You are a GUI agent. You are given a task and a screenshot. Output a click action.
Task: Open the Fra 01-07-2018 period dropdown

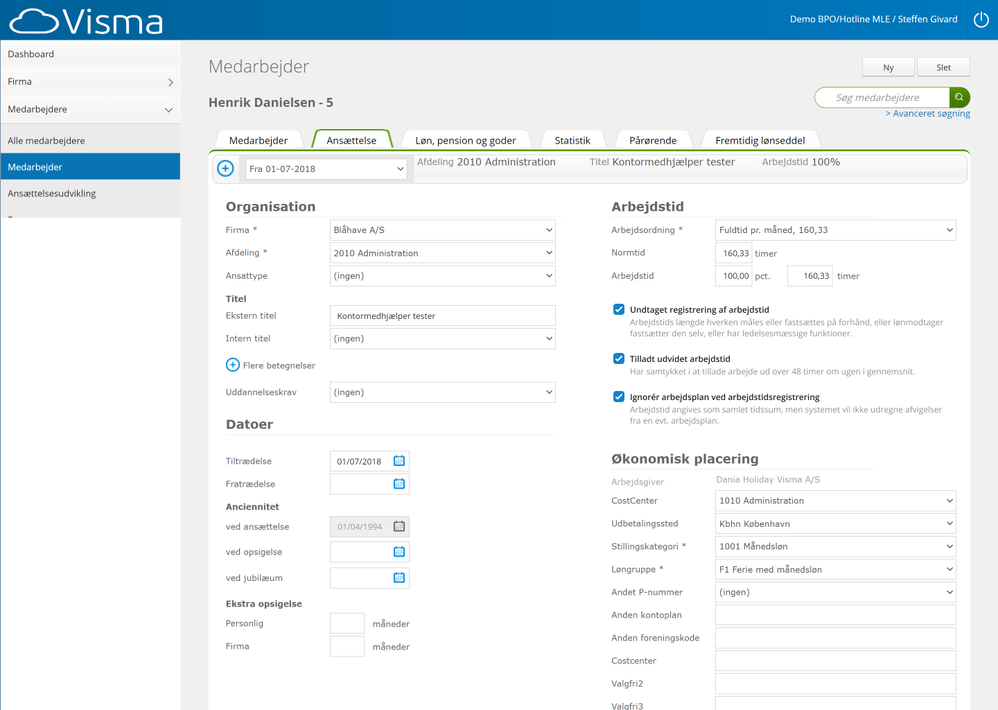[327, 169]
